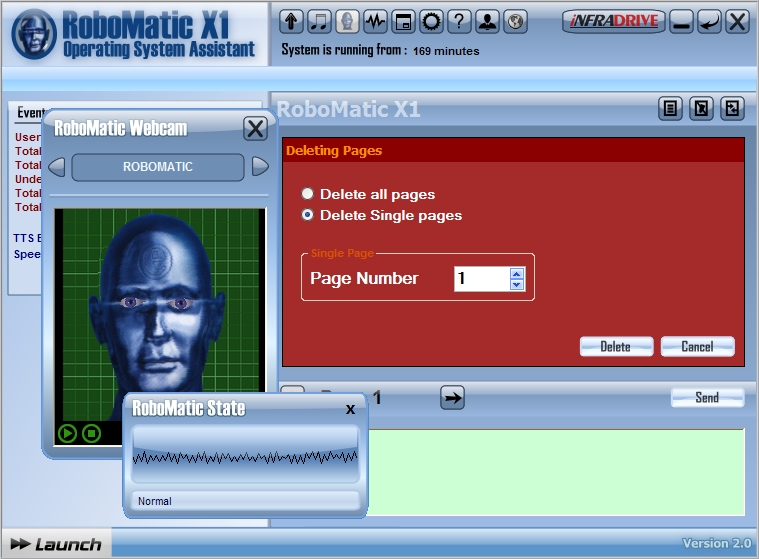Click the curved return arrow icon
Viewport: 759px width, 559px height.
(709, 21)
